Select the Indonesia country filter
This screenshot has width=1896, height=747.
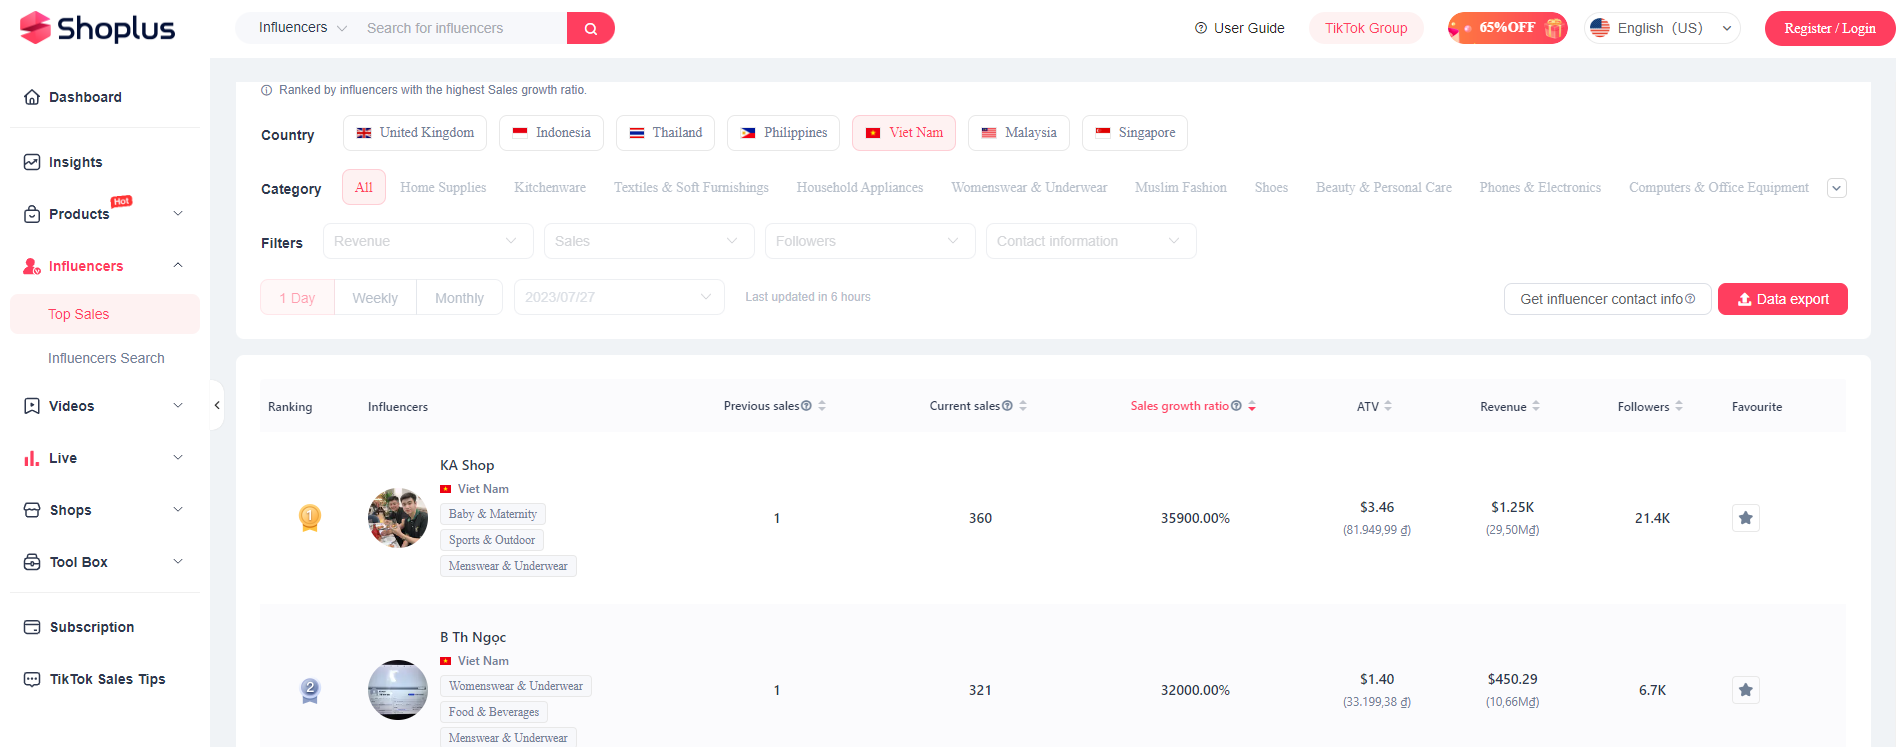tap(551, 133)
